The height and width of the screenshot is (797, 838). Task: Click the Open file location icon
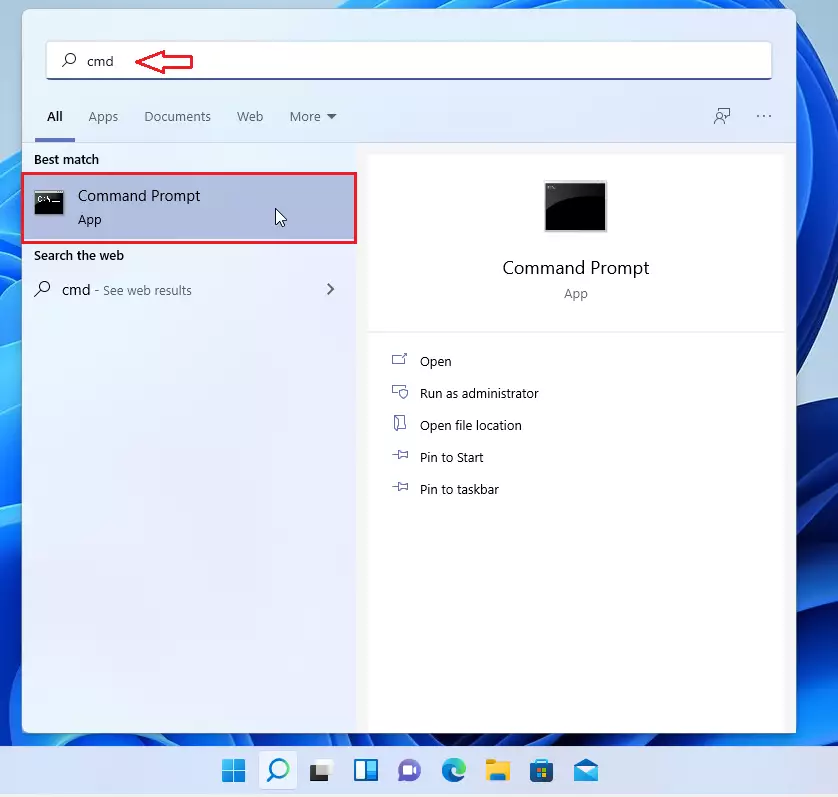click(x=399, y=423)
